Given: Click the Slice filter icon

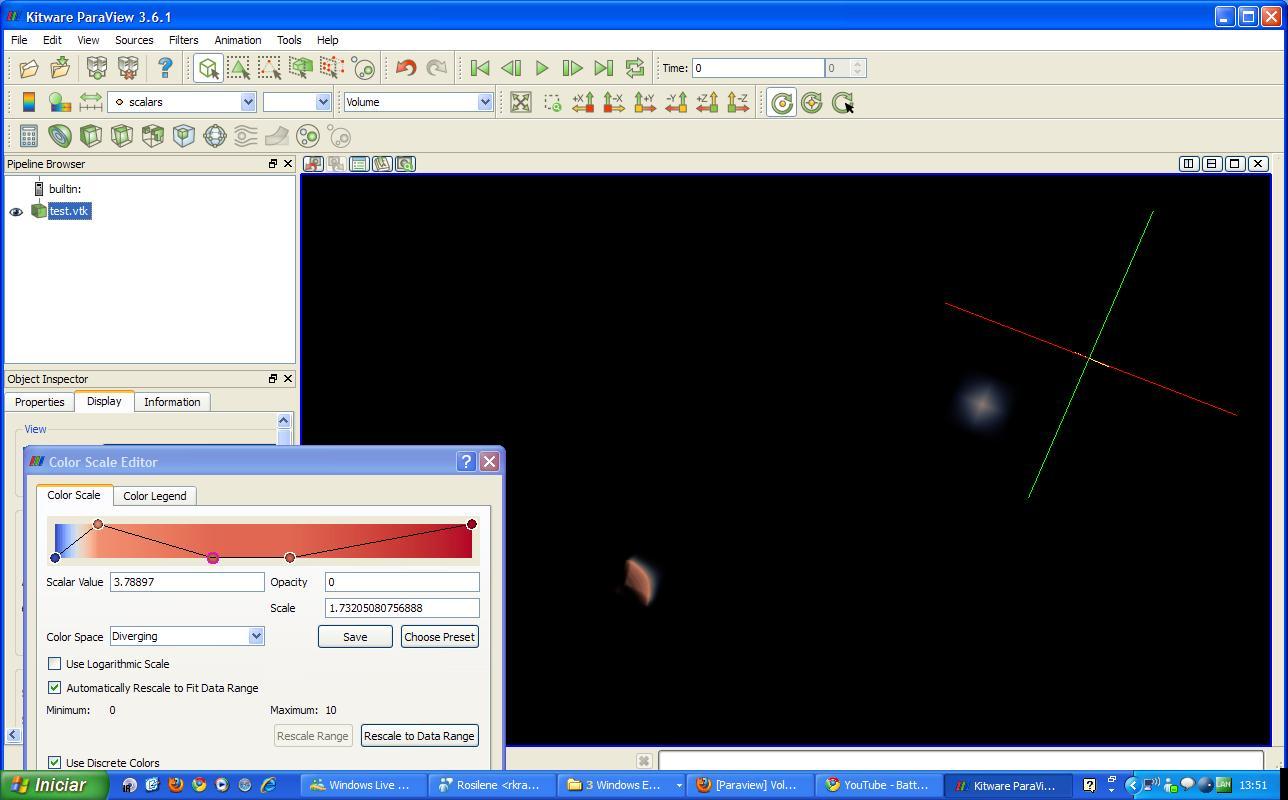Looking at the screenshot, I should coord(122,135).
